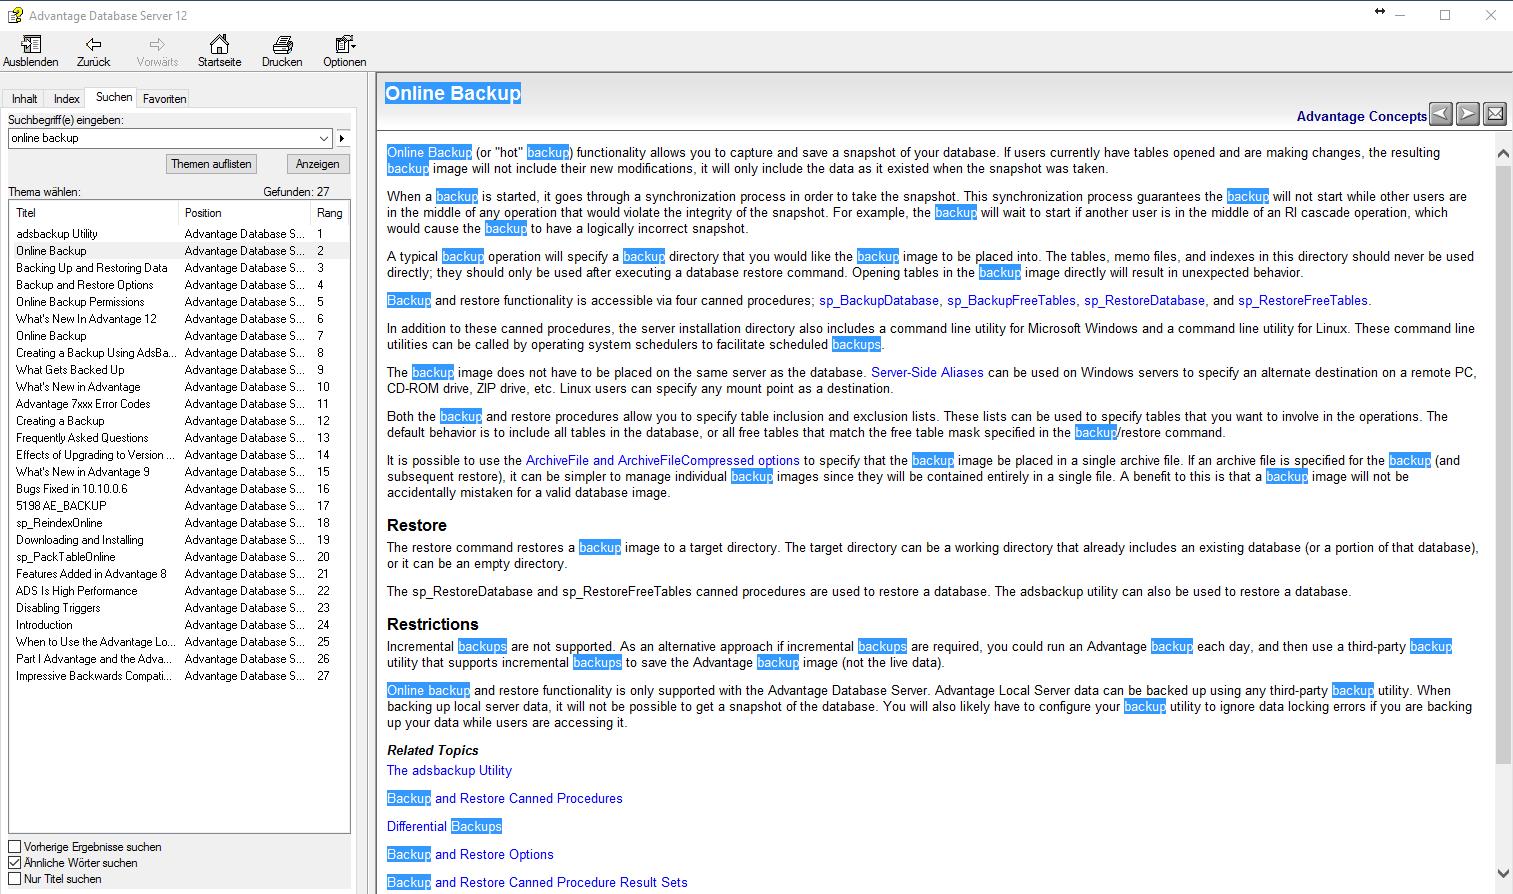
Task: Sort results by Rang column header
Action: pos(330,213)
